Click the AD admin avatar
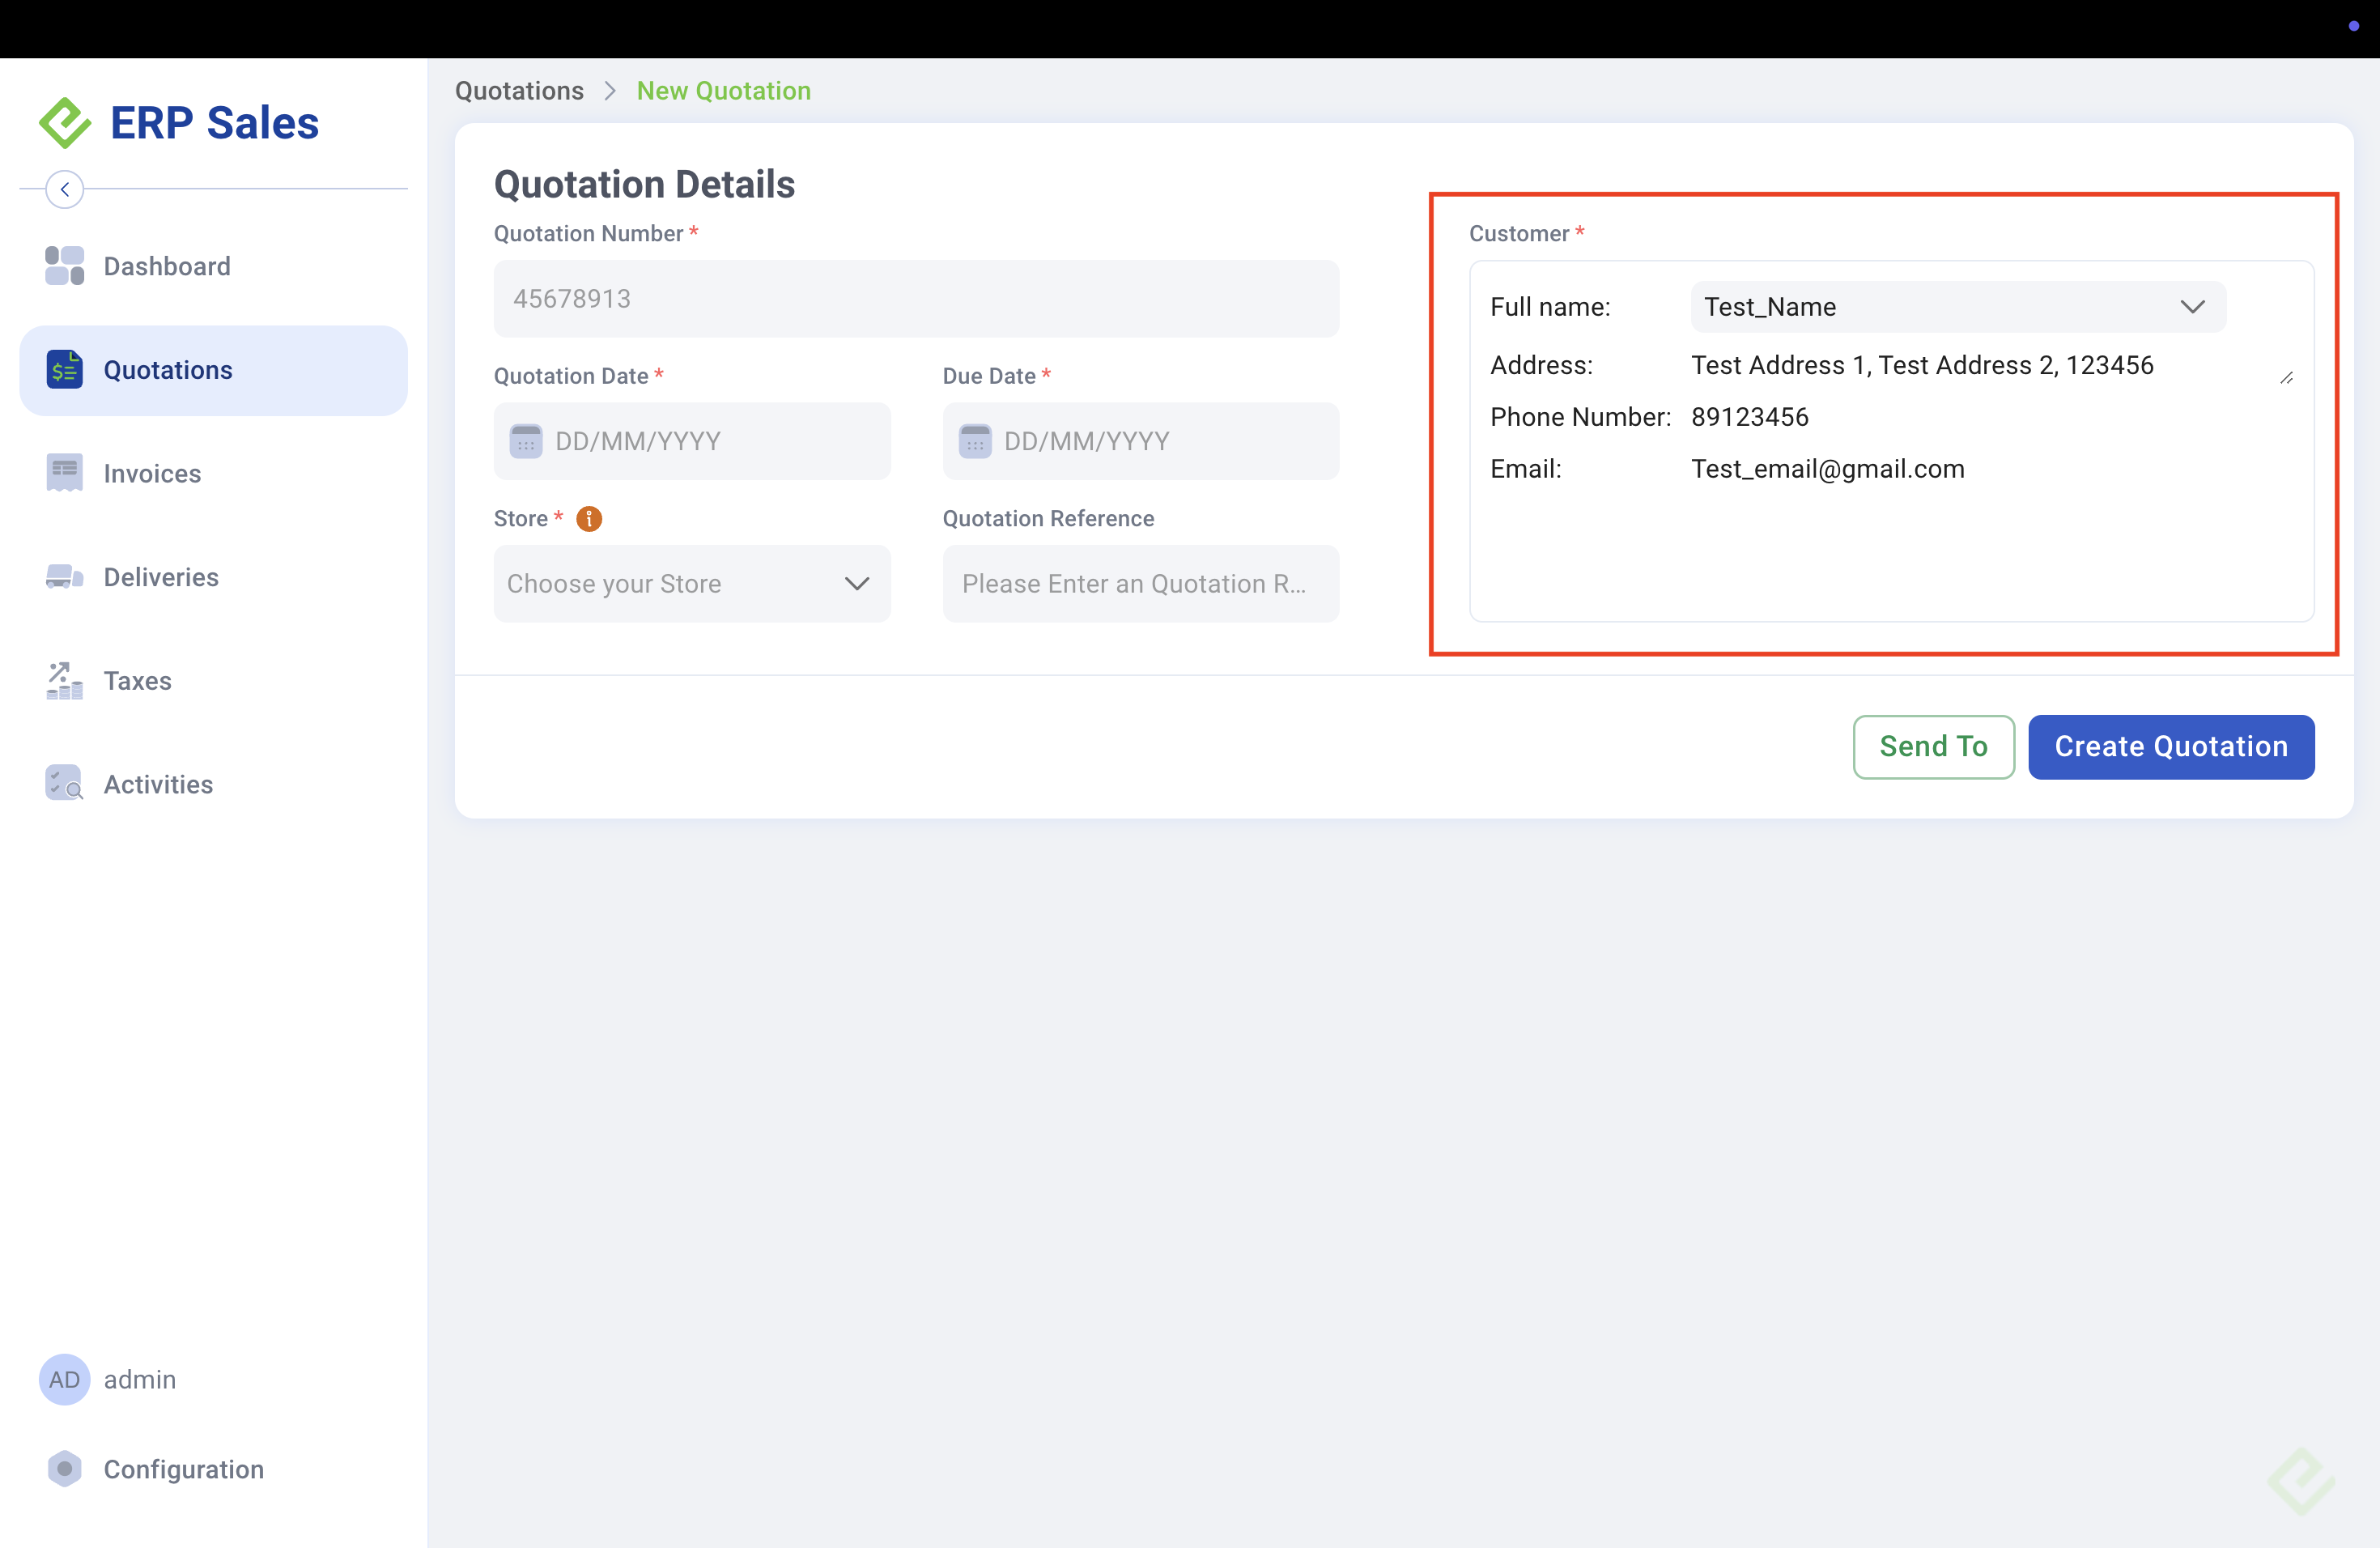 (x=65, y=1380)
